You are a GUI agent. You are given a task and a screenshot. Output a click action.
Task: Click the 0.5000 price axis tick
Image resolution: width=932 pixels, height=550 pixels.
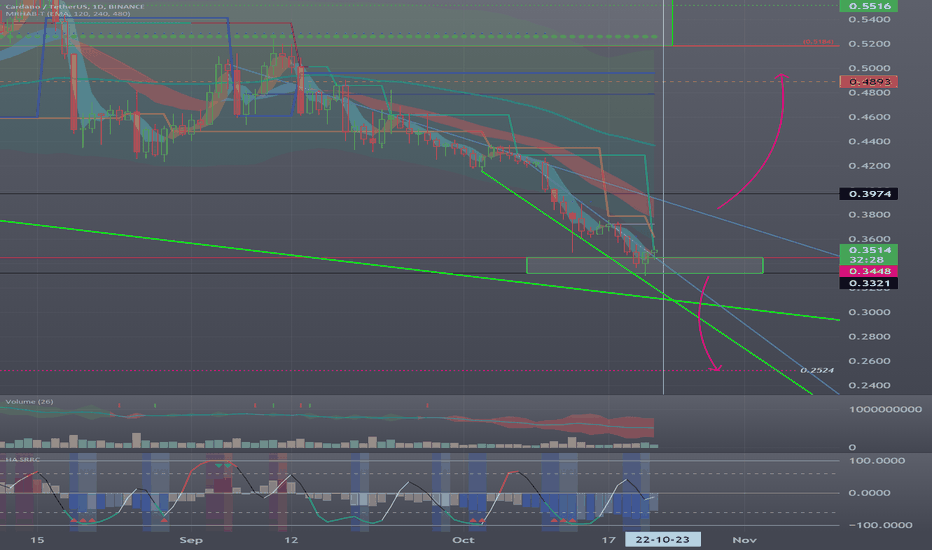click(x=869, y=68)
